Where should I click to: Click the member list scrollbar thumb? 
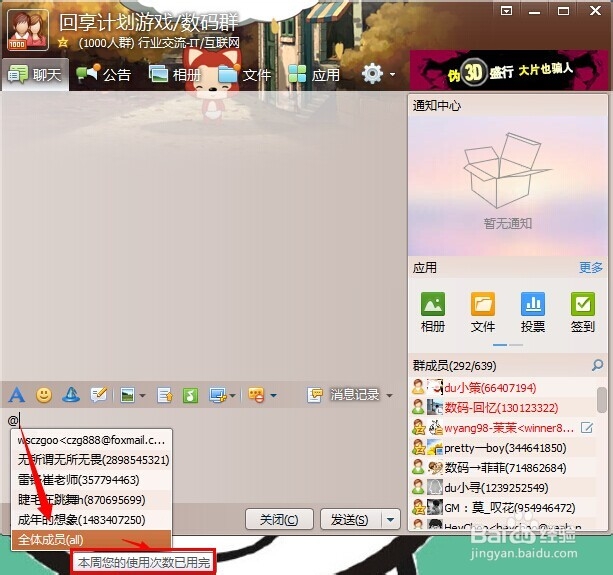(602, 399)
